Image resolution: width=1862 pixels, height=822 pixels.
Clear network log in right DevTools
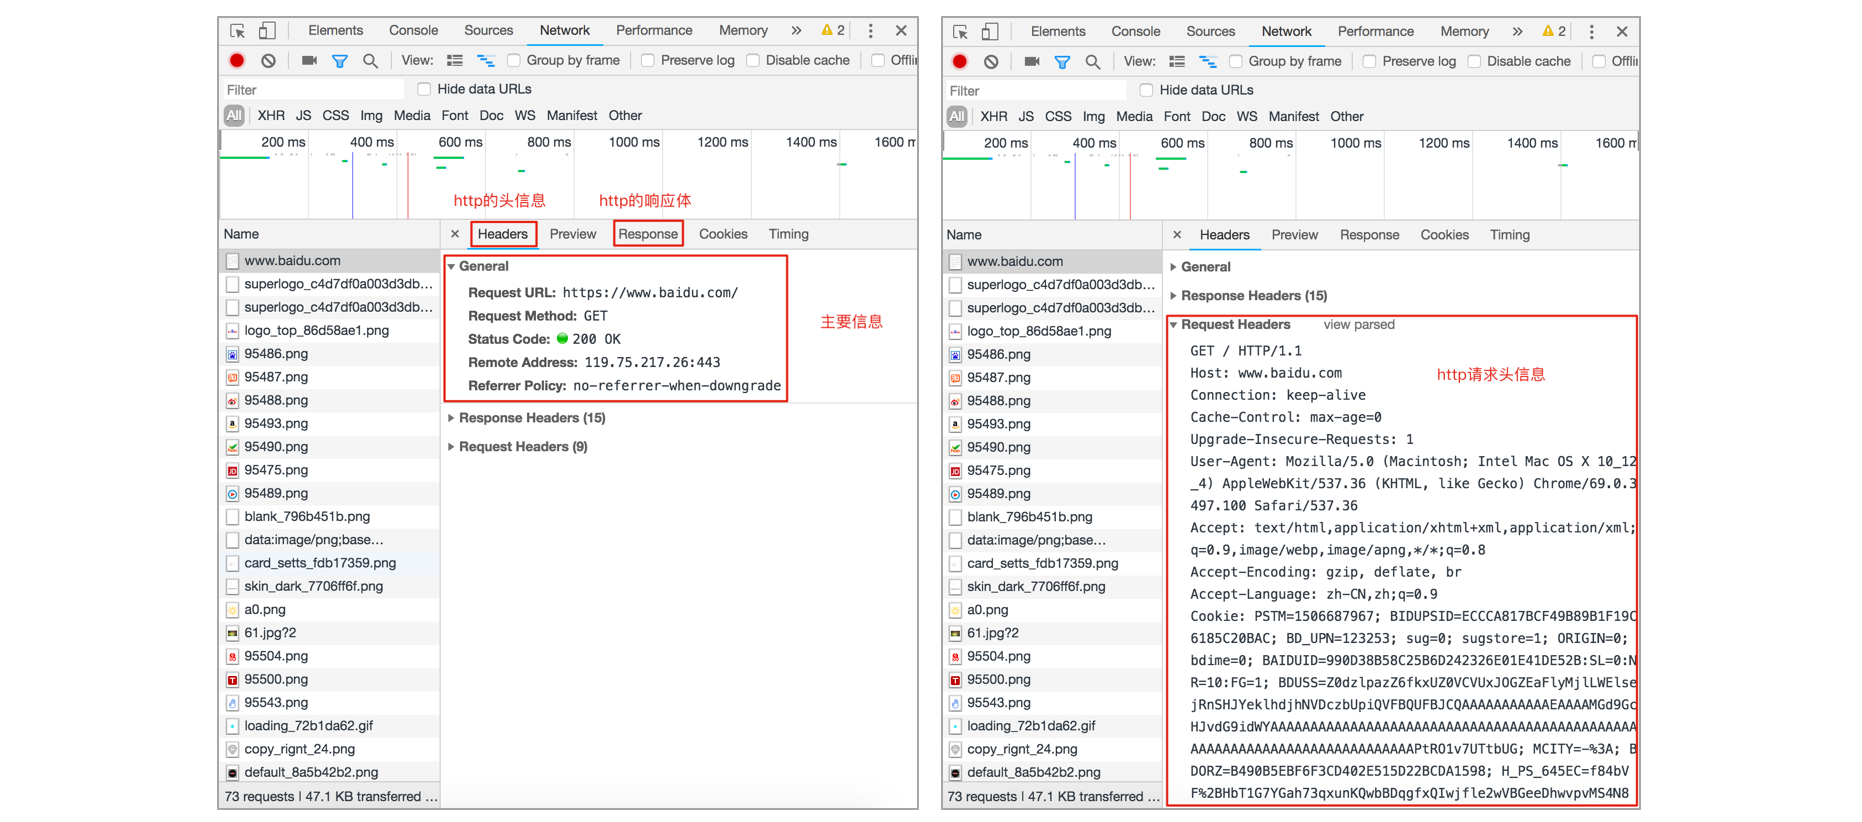[x=991, y=62]
